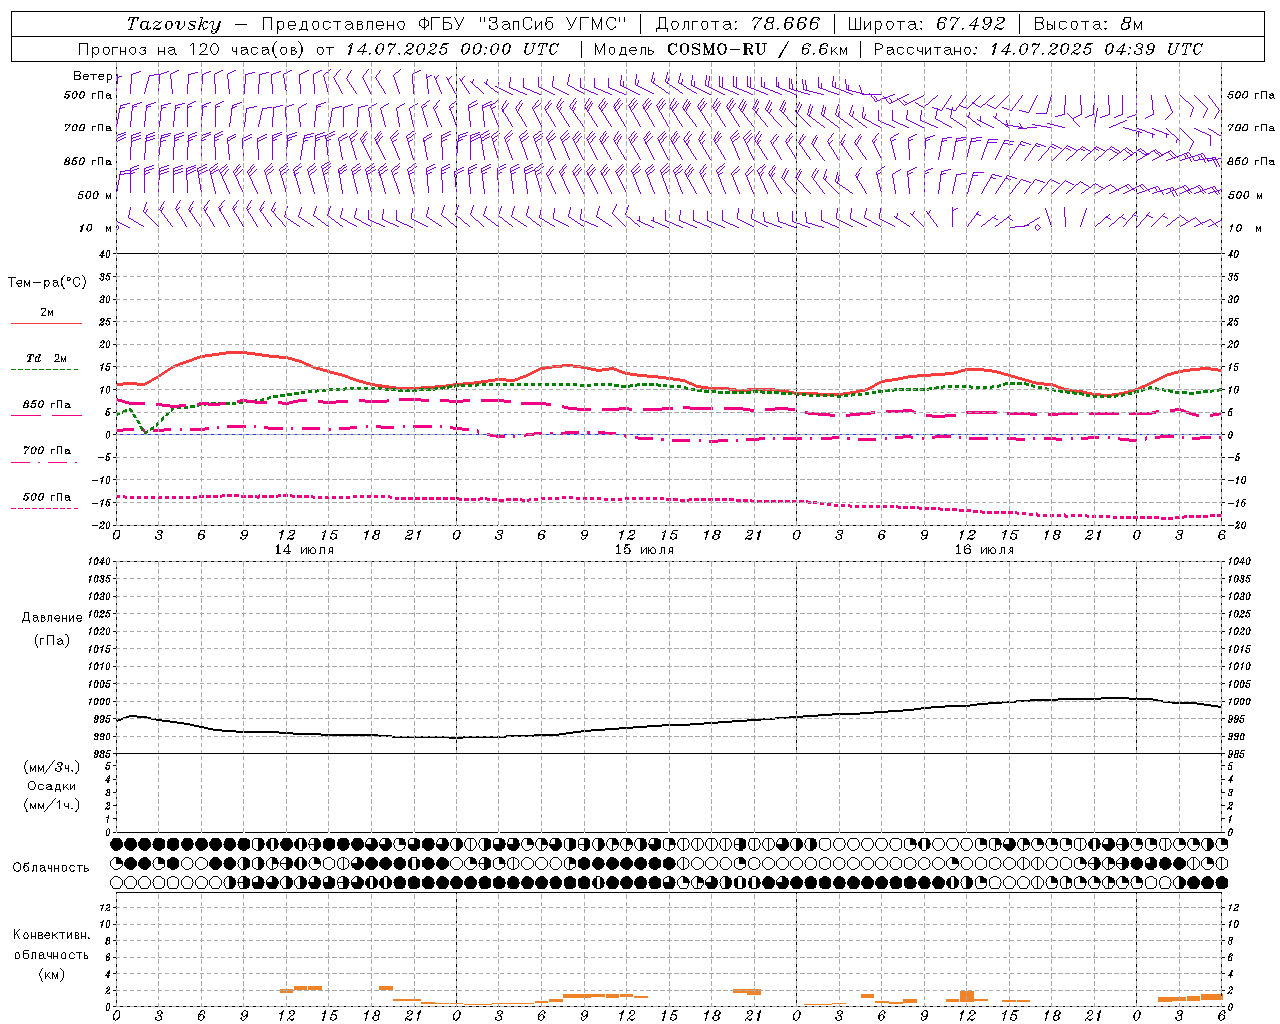Click the Конвективн. convective cloud label

(51, 935)
